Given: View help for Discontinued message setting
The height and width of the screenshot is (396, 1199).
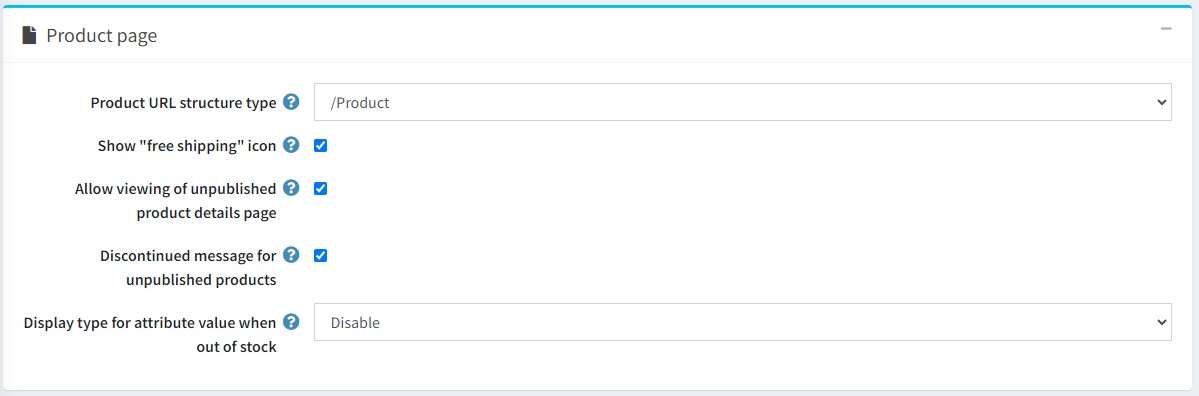Looking at the screenshot, I should [291, 254].
